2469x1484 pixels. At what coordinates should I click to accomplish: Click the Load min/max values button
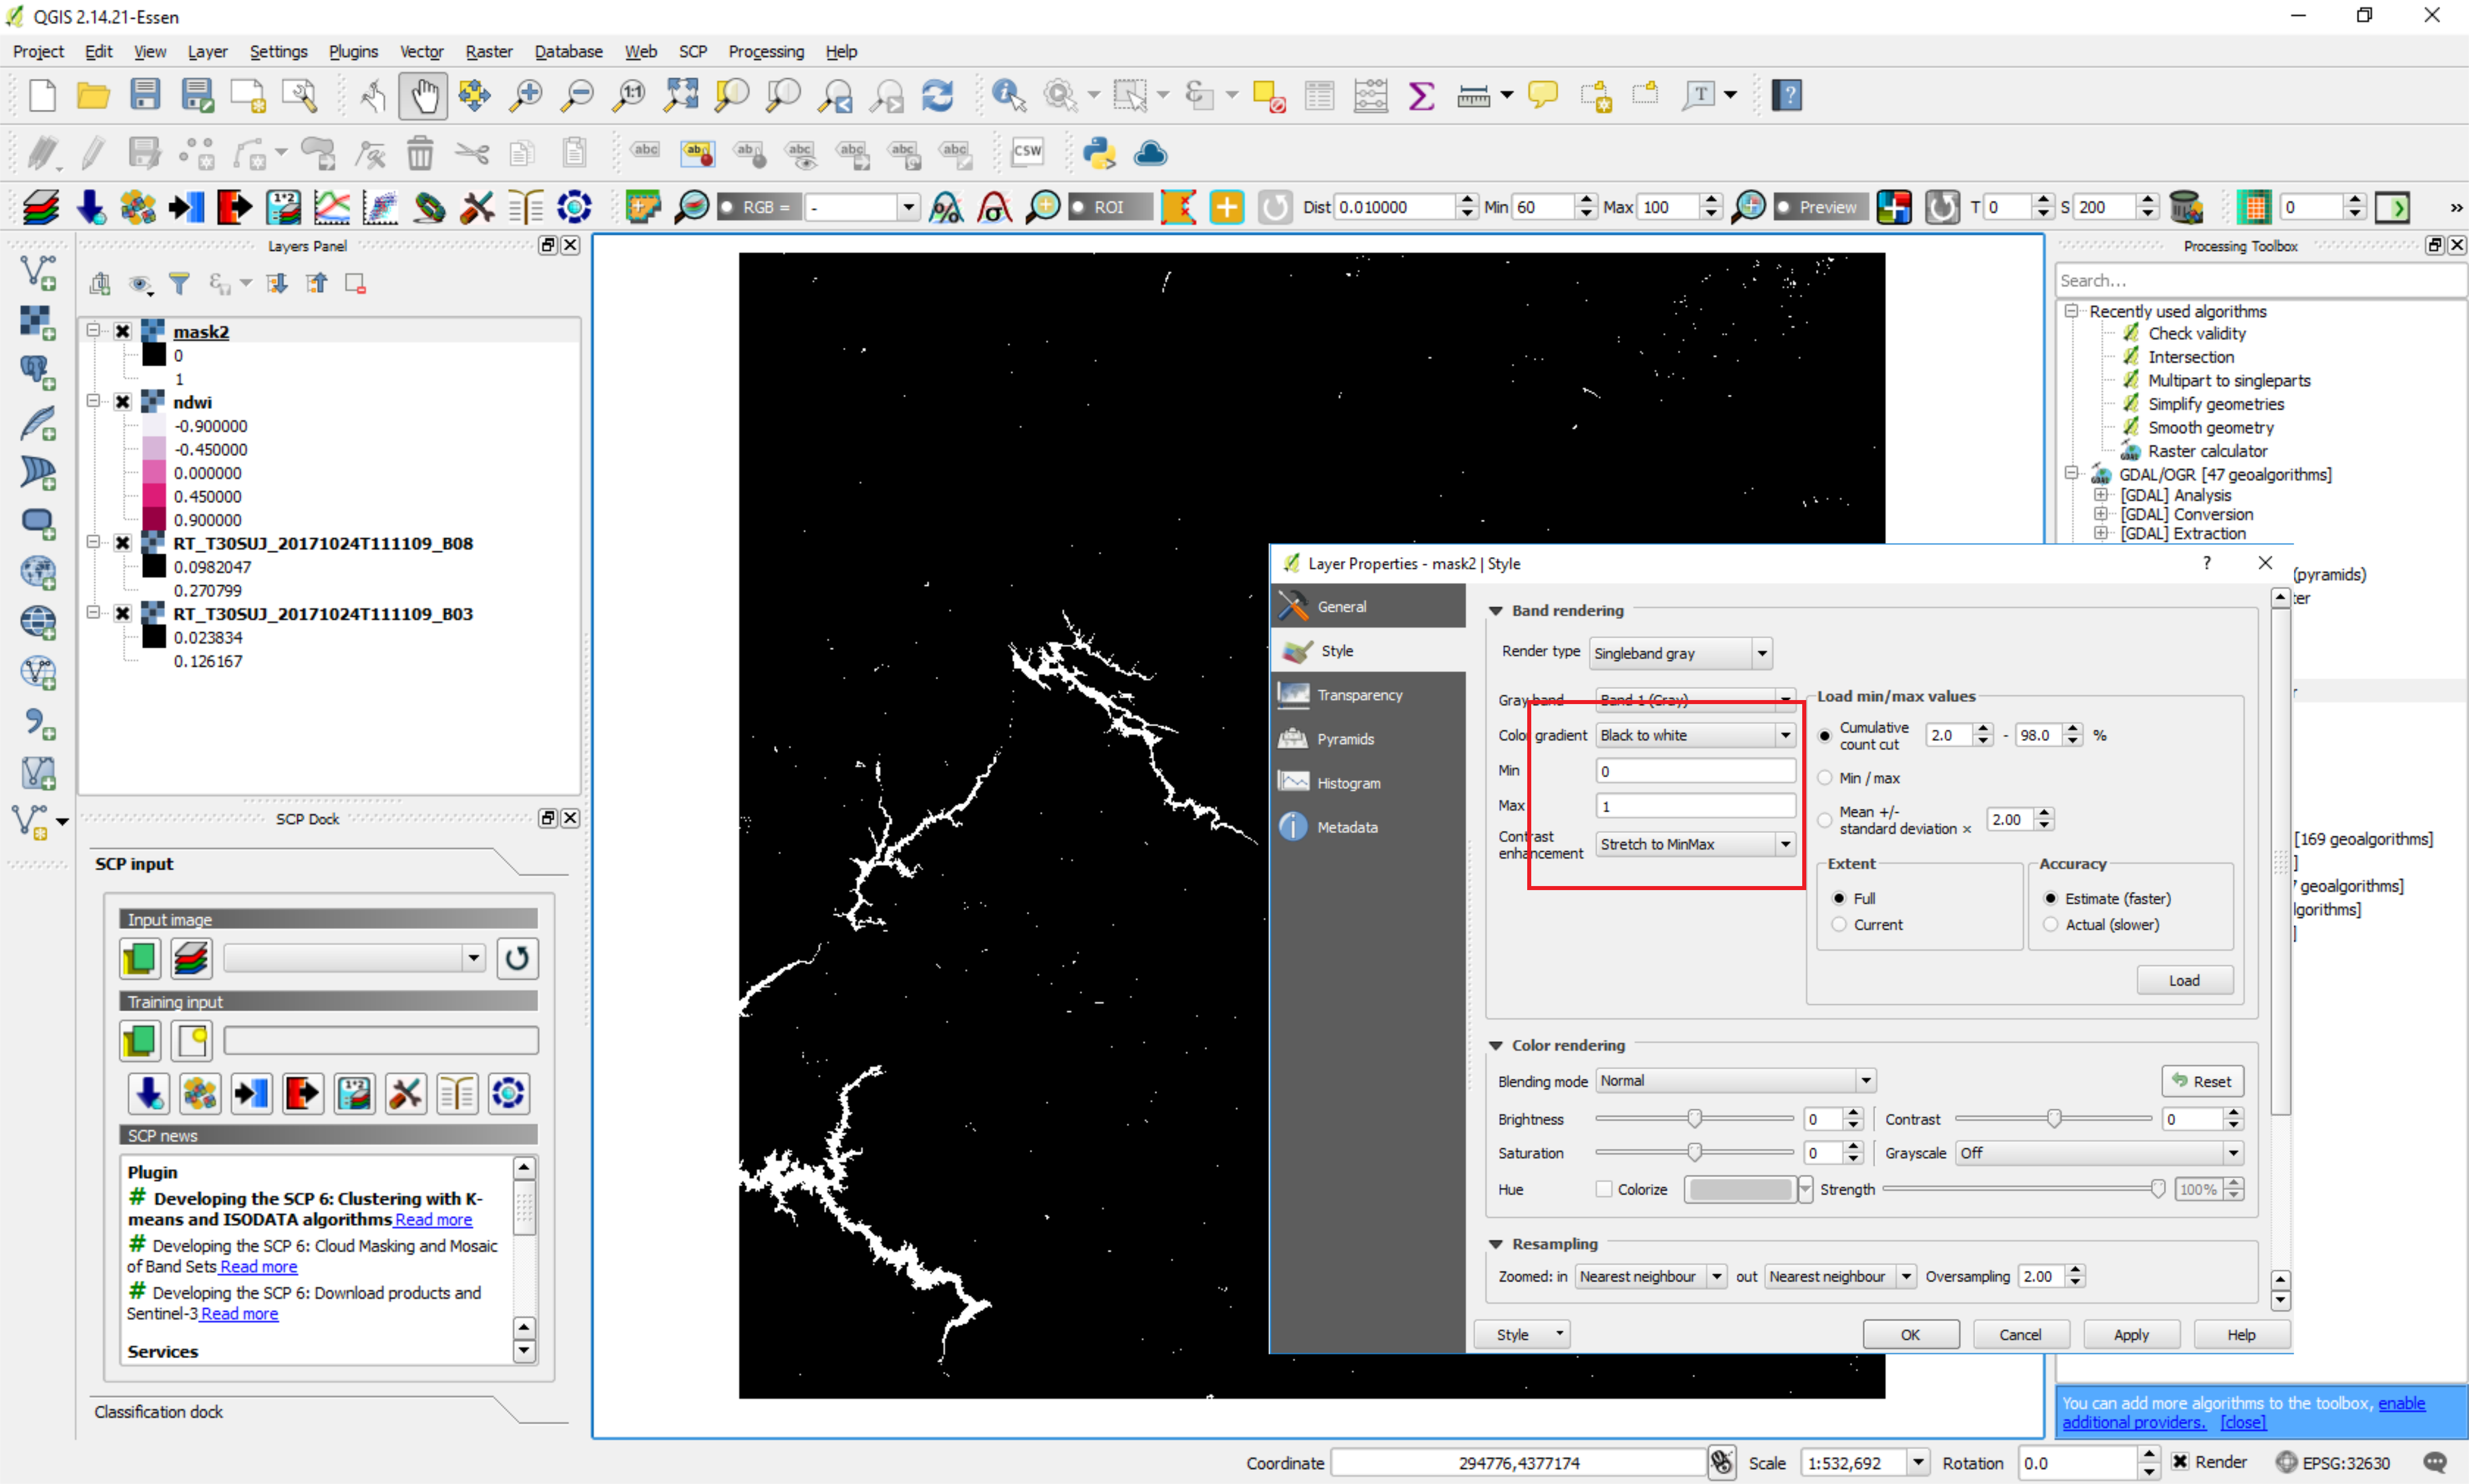2183,980
